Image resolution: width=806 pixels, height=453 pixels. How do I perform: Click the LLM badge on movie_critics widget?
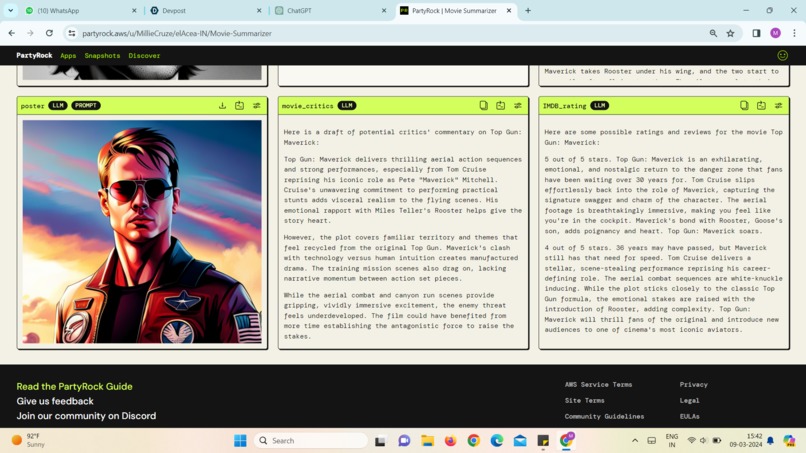(347, 105)
